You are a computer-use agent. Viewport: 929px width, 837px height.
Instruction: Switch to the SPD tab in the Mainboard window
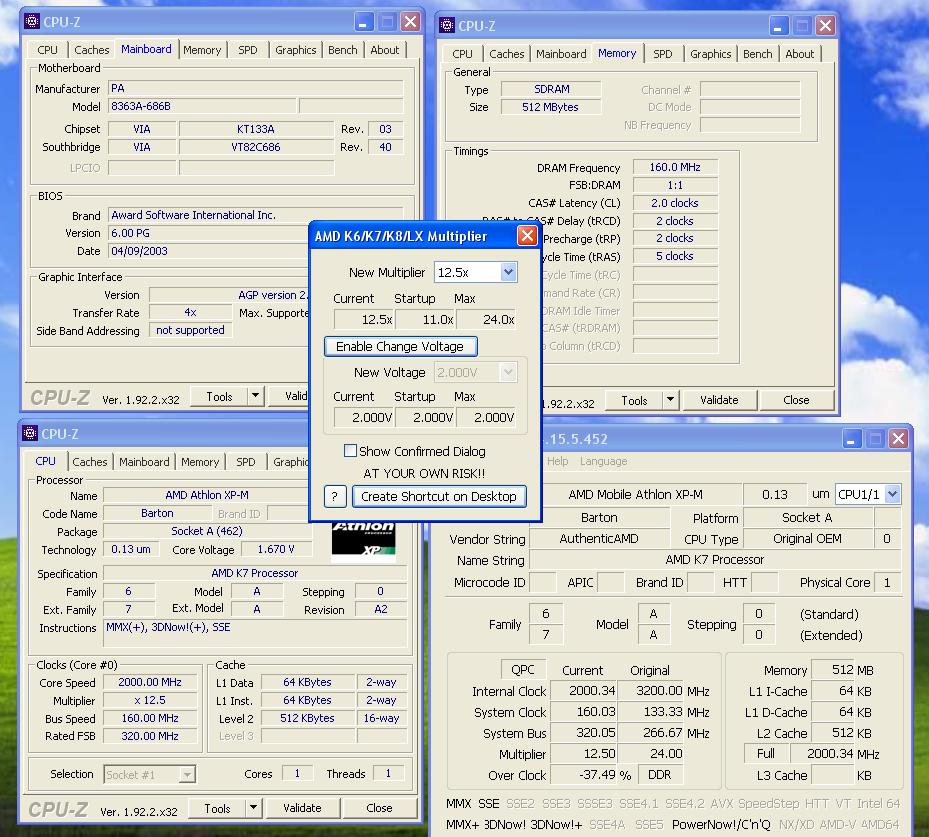click(x=247, y=50)
